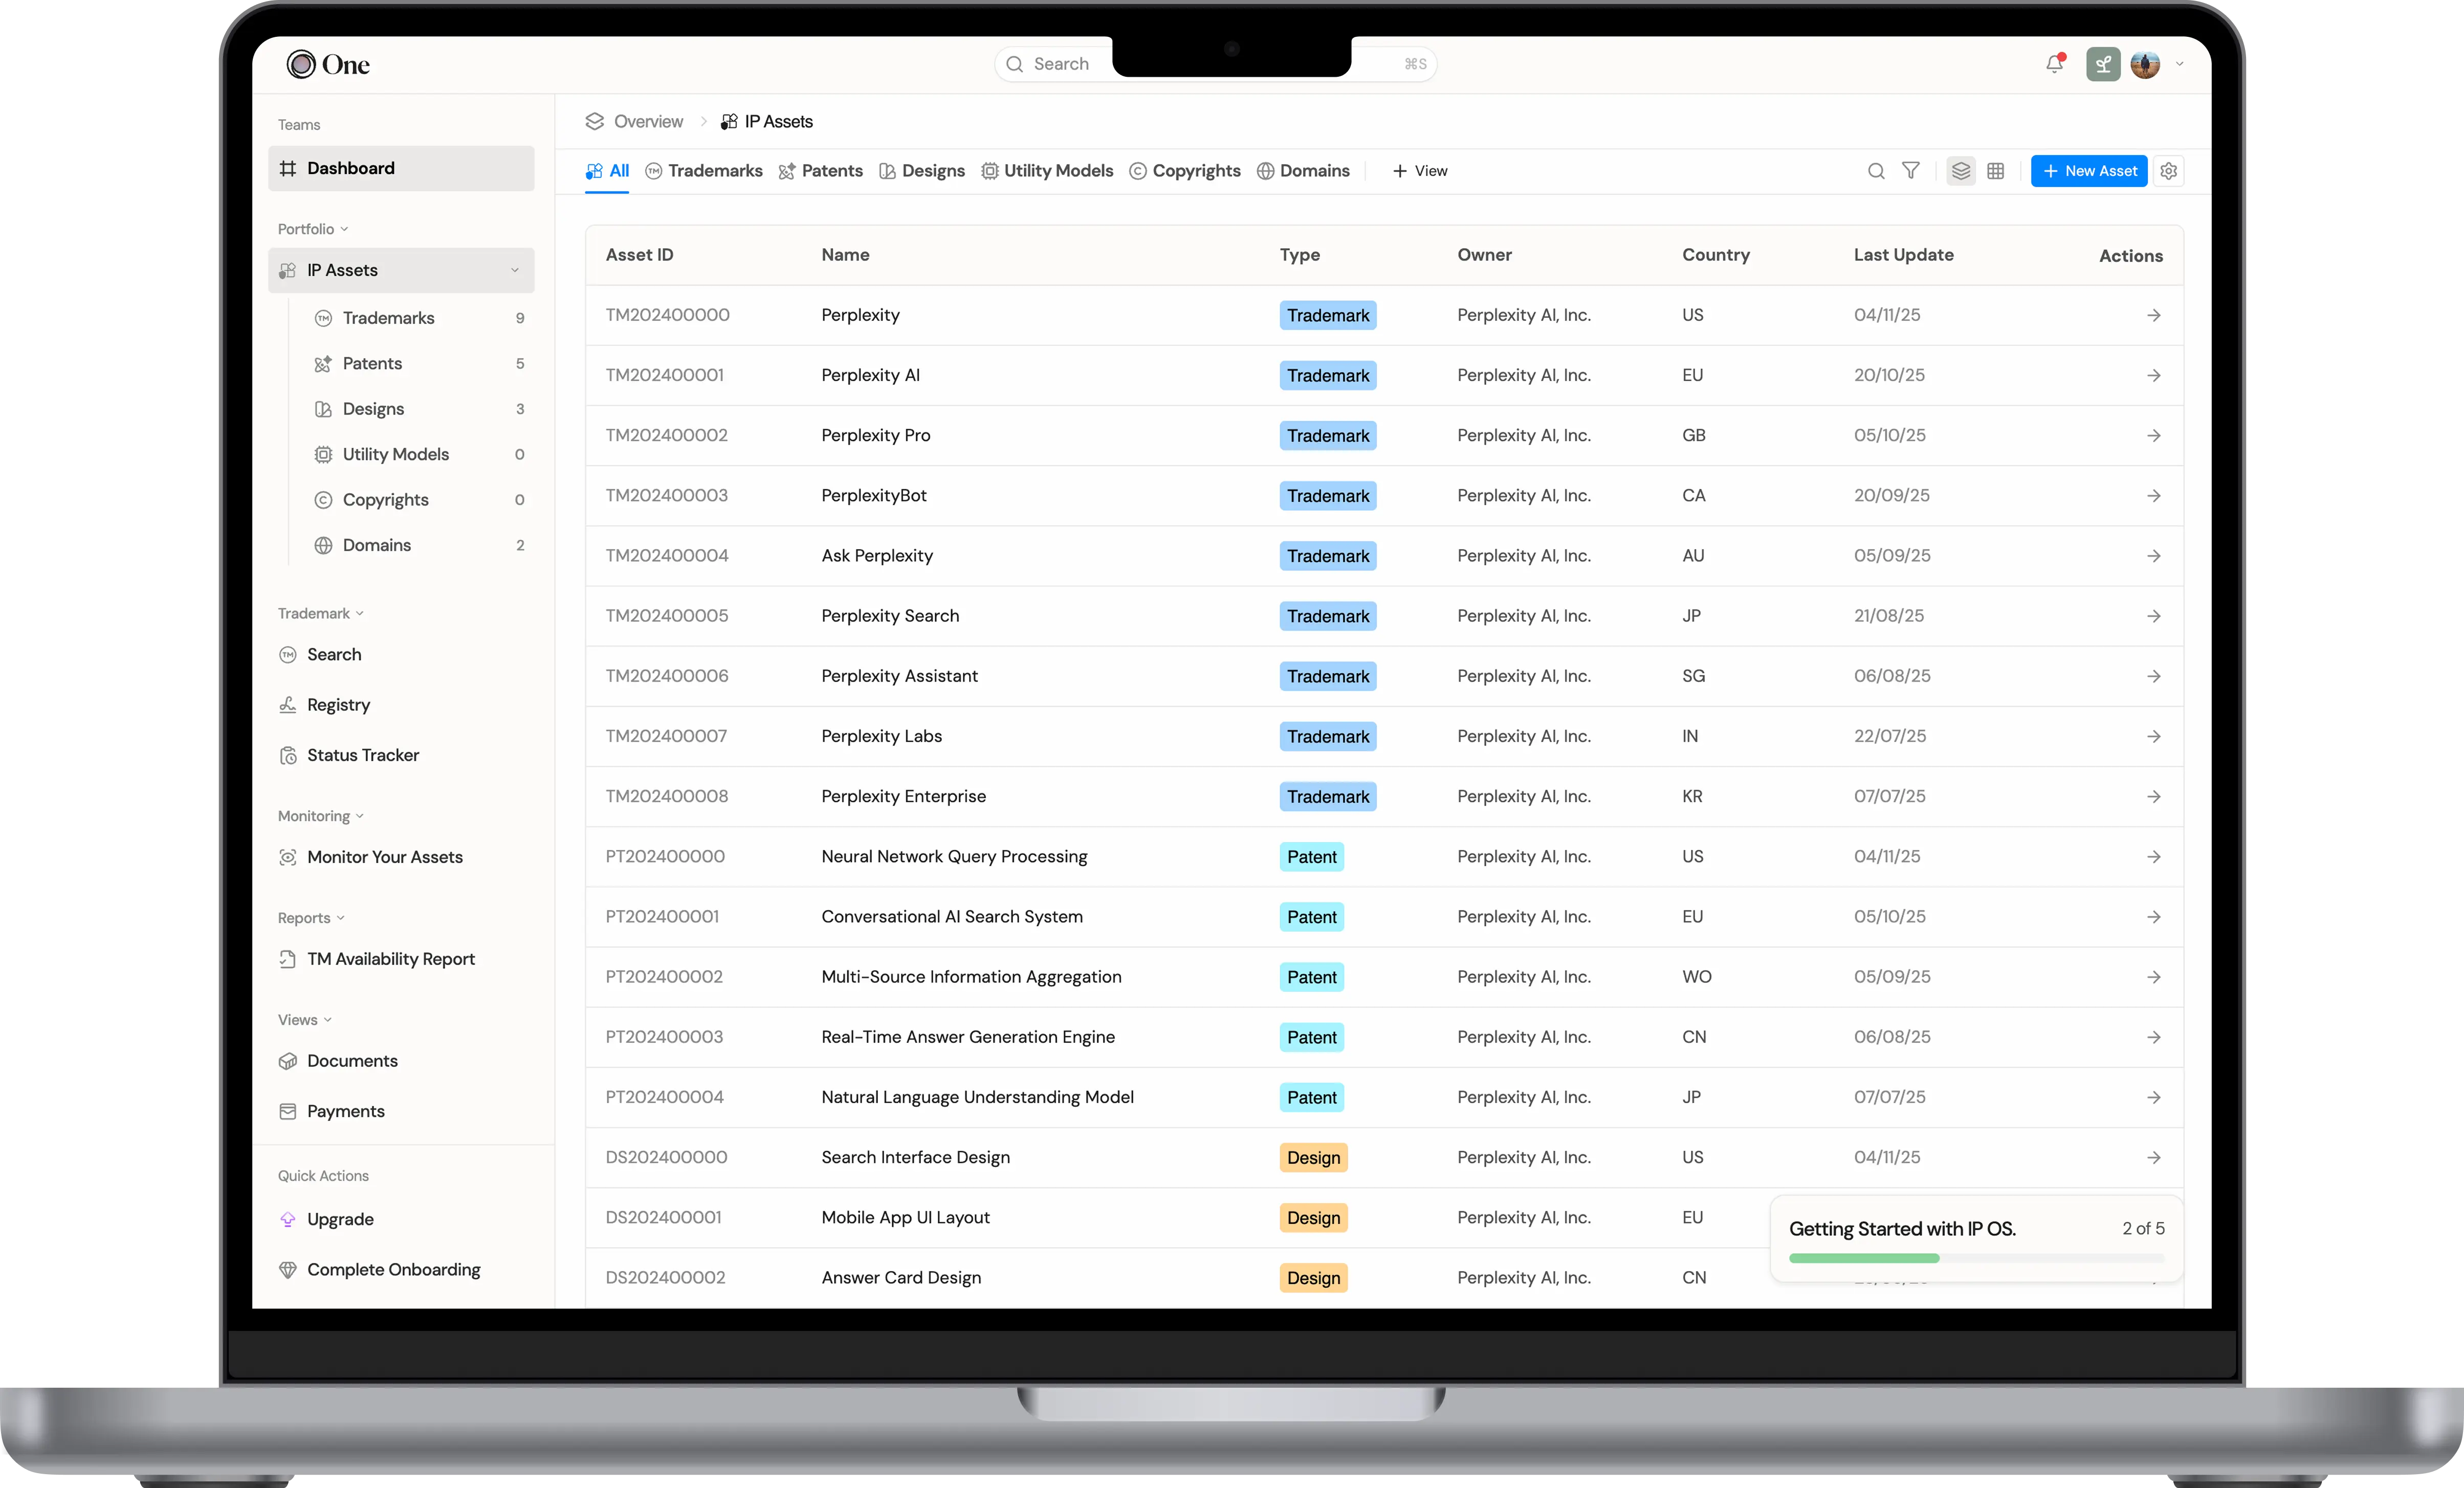This screenshot has height=1488, width=2464.
Task: Collapse the IP Assets sidebar section
Action: (515, 270)
